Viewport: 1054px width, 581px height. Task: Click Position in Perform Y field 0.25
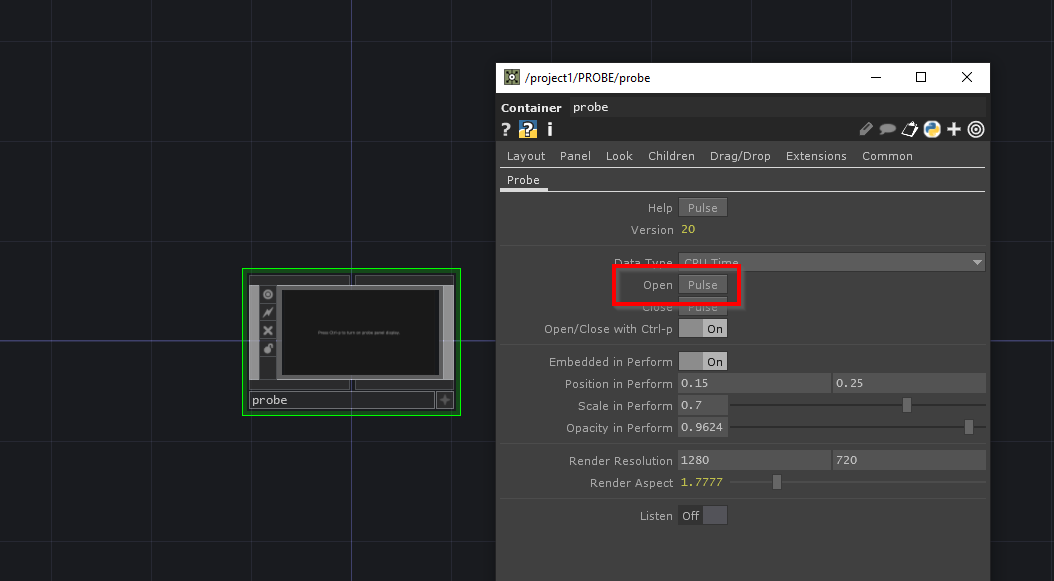coord(909,383)
